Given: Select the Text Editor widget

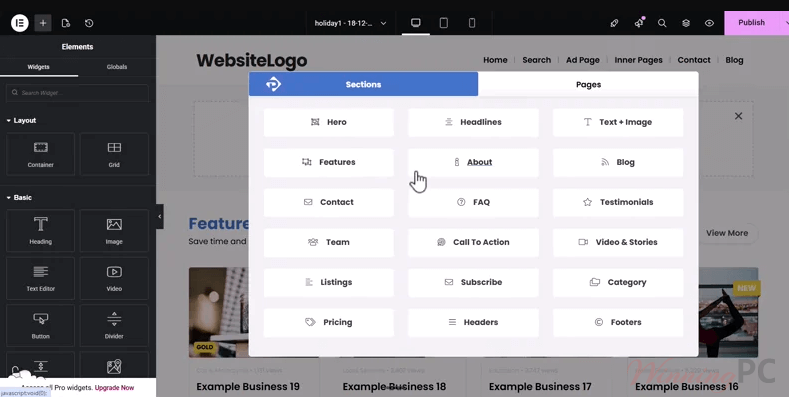Looking at the screenshot, I should point(41,278).
